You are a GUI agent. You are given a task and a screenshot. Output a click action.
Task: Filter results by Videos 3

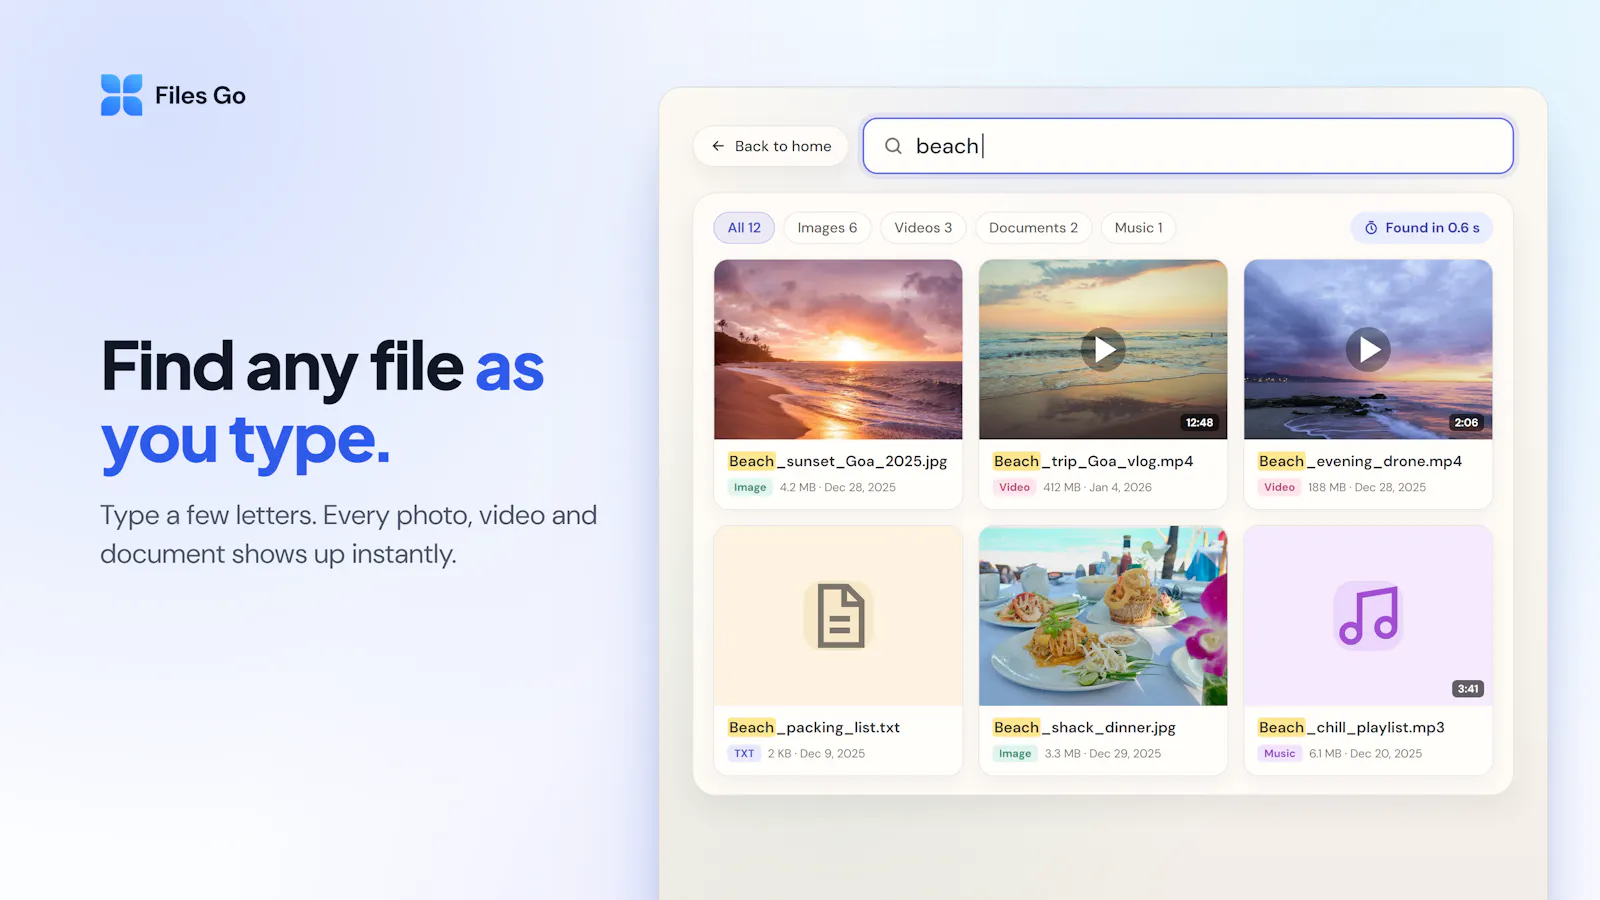click(x=923, y=228)
